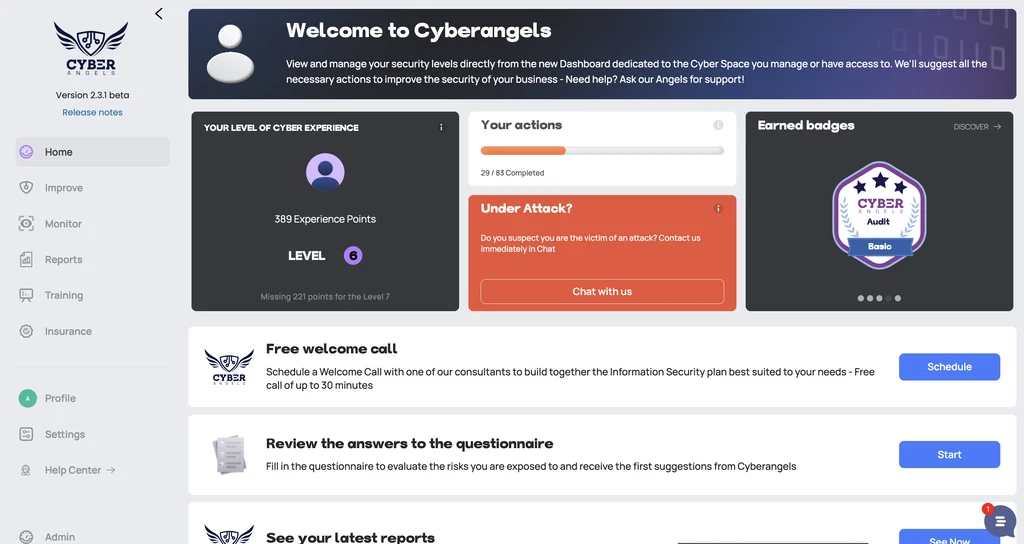
Task: Open the Home menu item
Action: [59, 152]
